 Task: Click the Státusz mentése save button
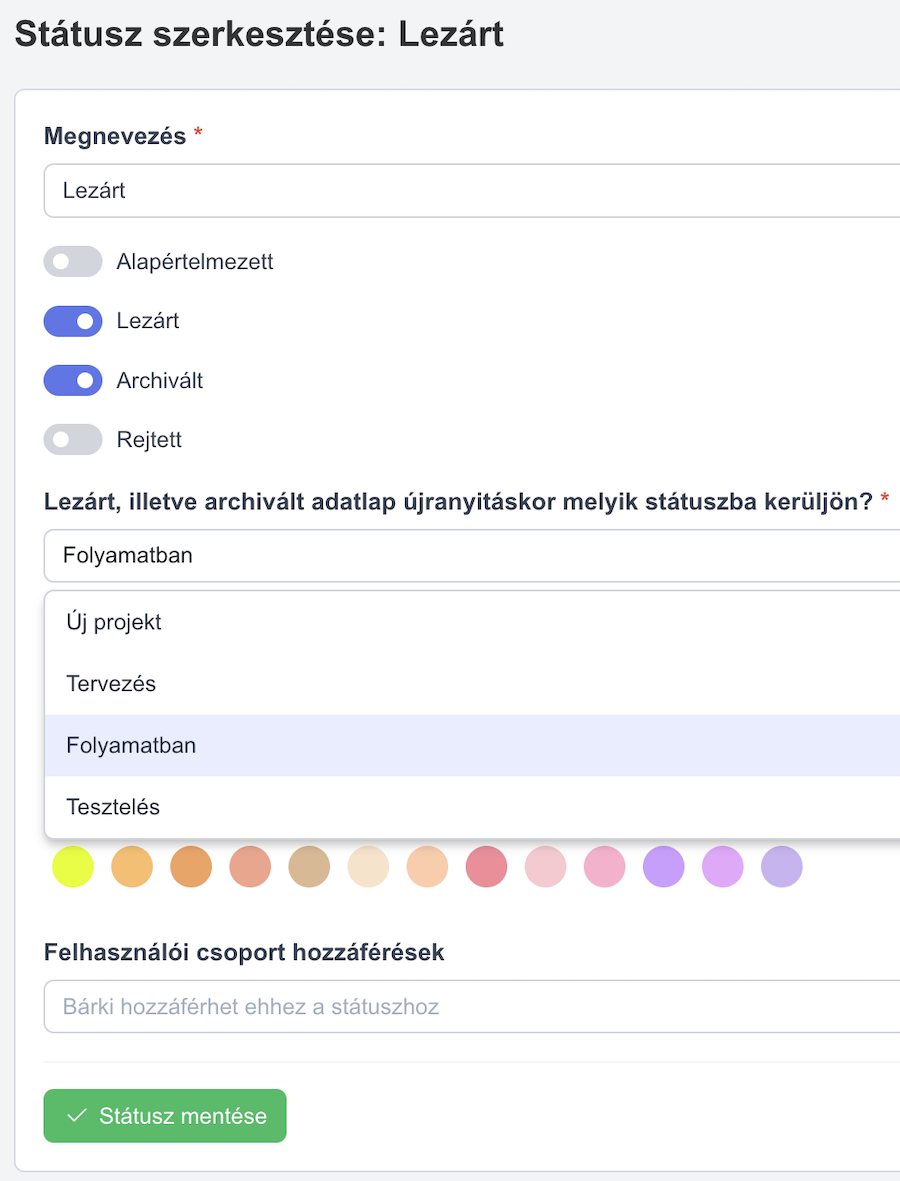pyautogui.click(x=165, y=1115)
